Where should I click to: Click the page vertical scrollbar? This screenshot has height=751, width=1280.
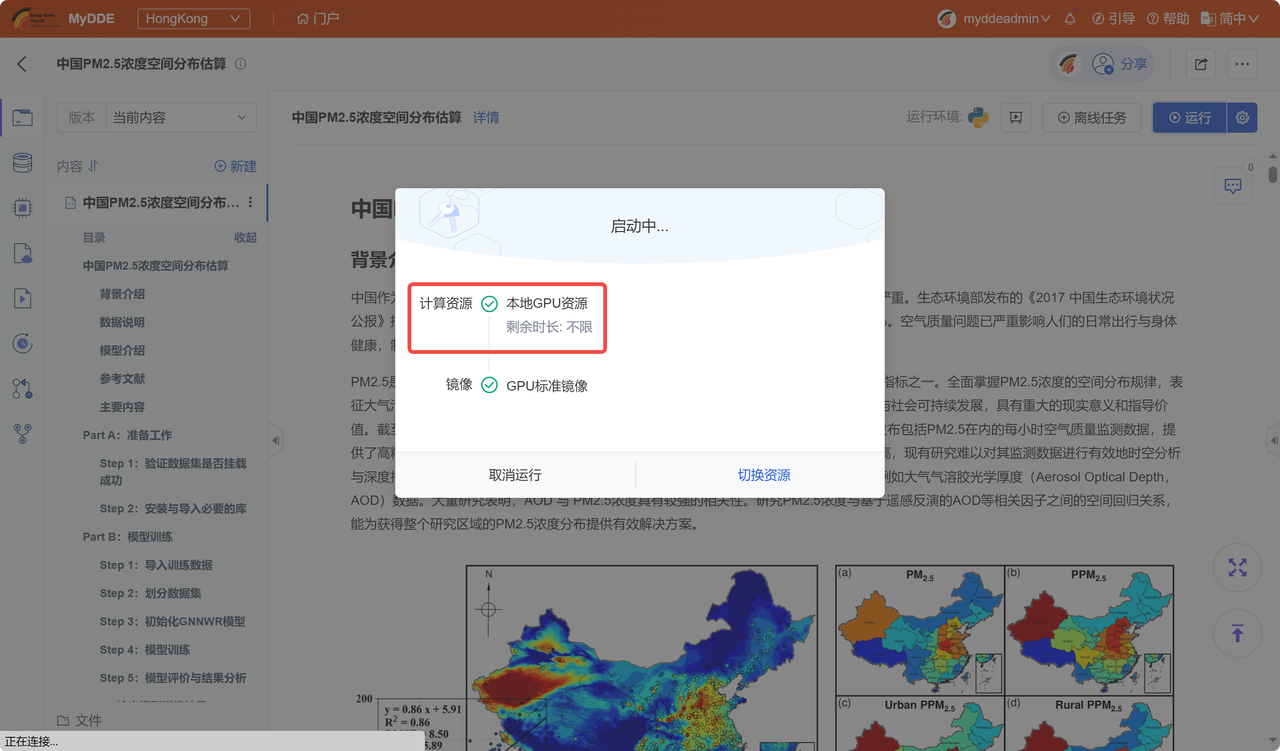[1273, 175]
